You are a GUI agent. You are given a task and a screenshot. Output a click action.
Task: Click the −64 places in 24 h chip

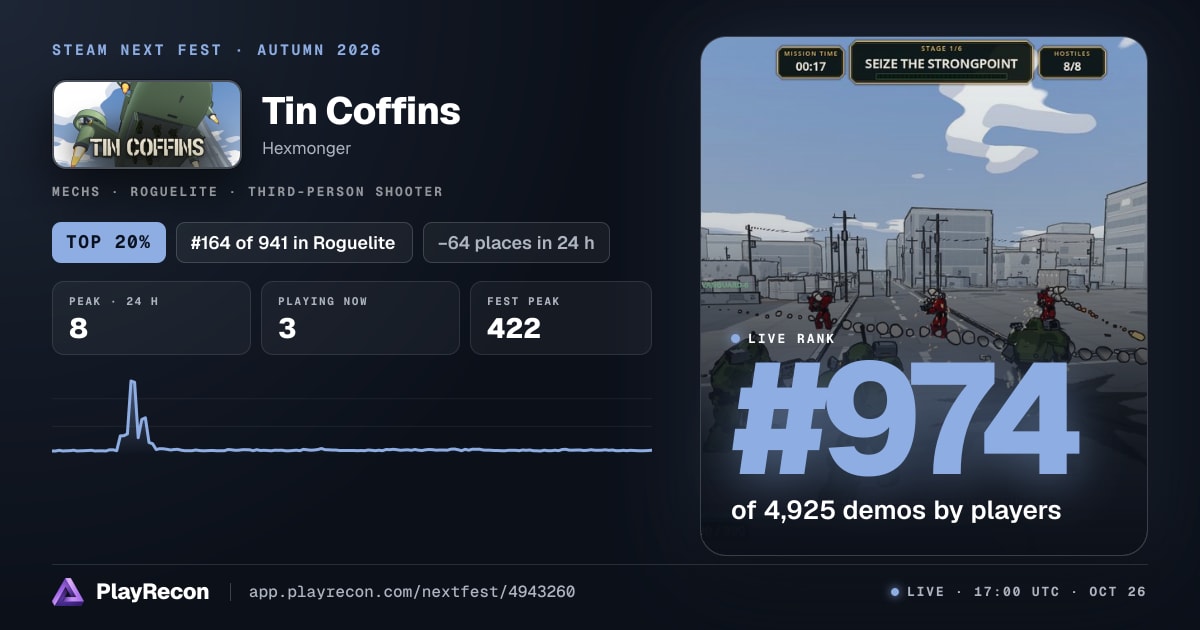pos(516,242)
